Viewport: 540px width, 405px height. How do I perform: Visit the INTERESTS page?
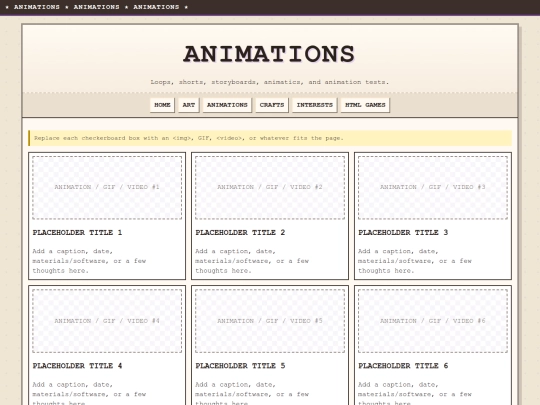(315, 105)
